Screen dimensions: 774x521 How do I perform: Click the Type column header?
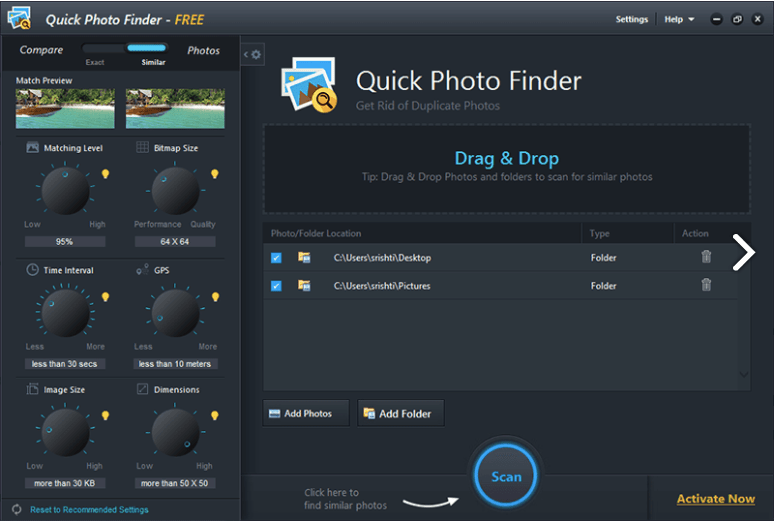coord(599,233)
